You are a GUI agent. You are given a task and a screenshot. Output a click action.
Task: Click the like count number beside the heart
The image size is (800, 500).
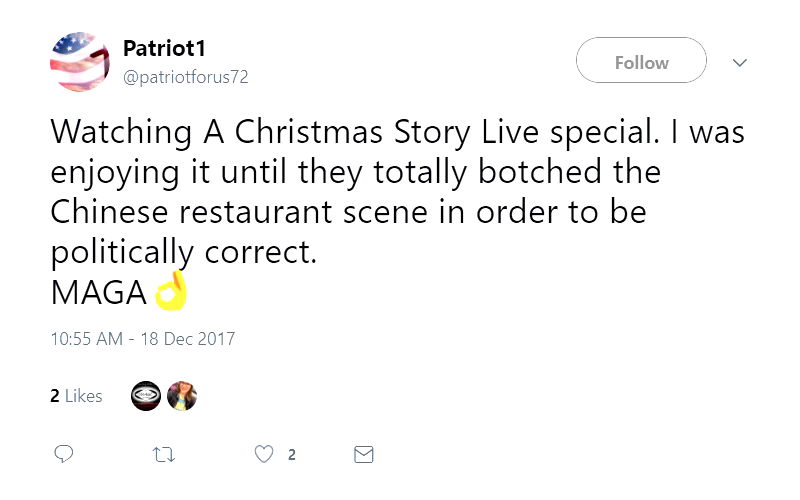tap(291, 455)
